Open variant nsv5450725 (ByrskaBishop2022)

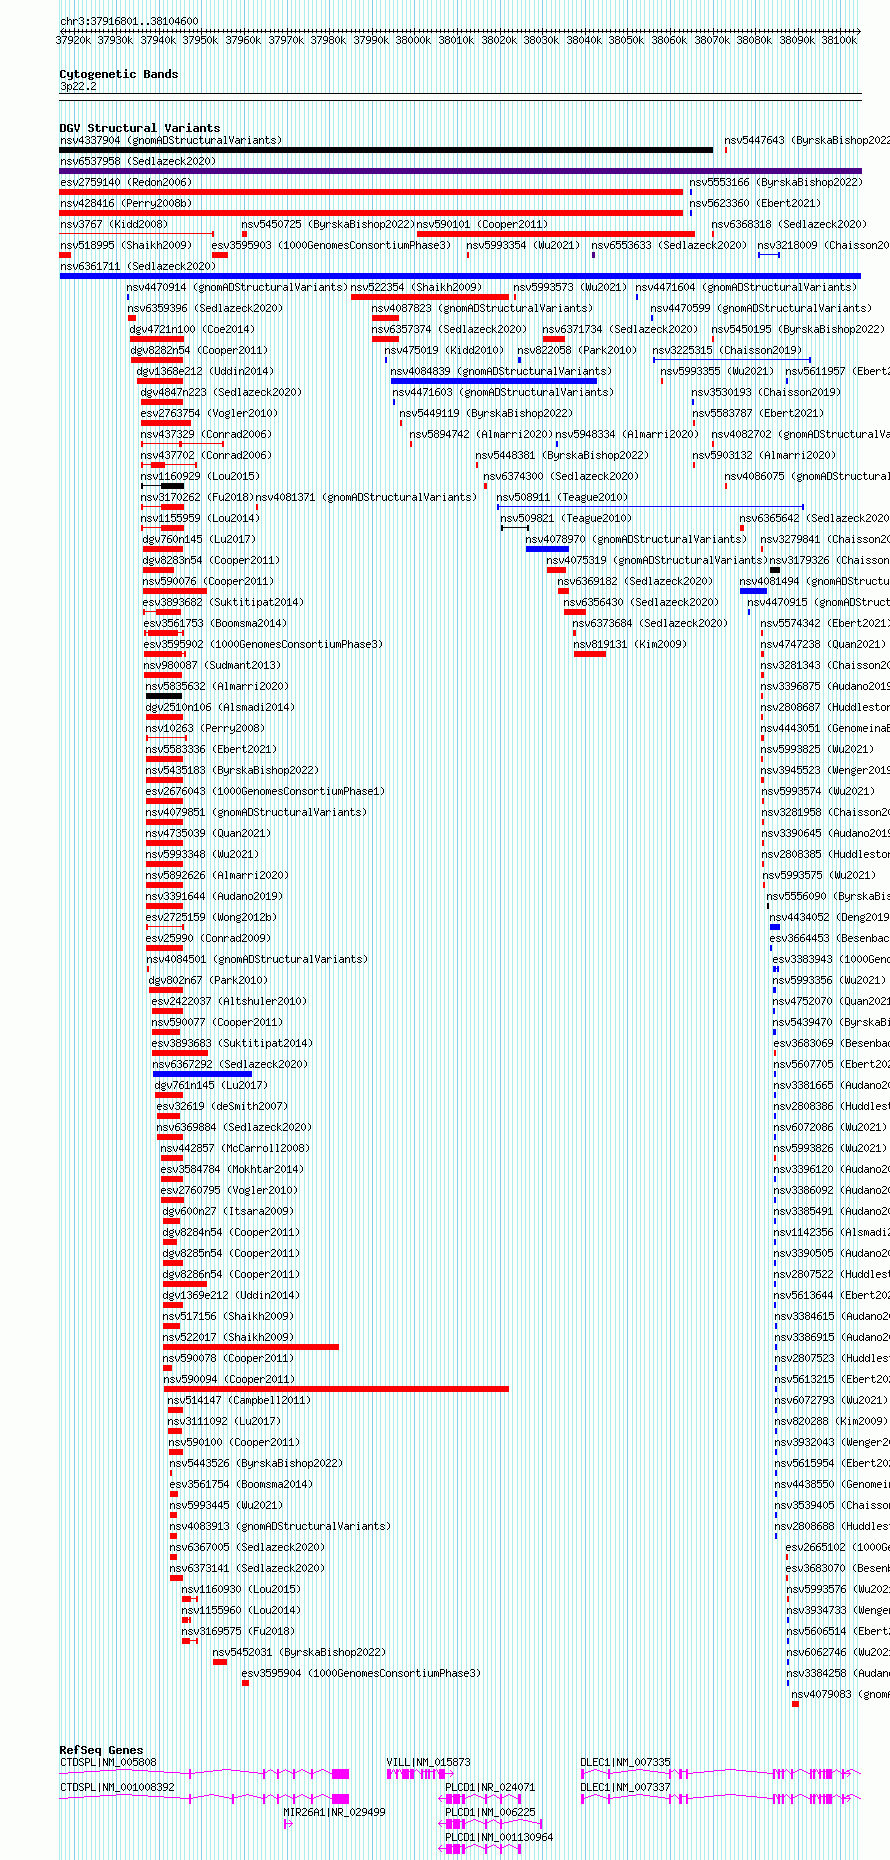click(x=328, y=224)
